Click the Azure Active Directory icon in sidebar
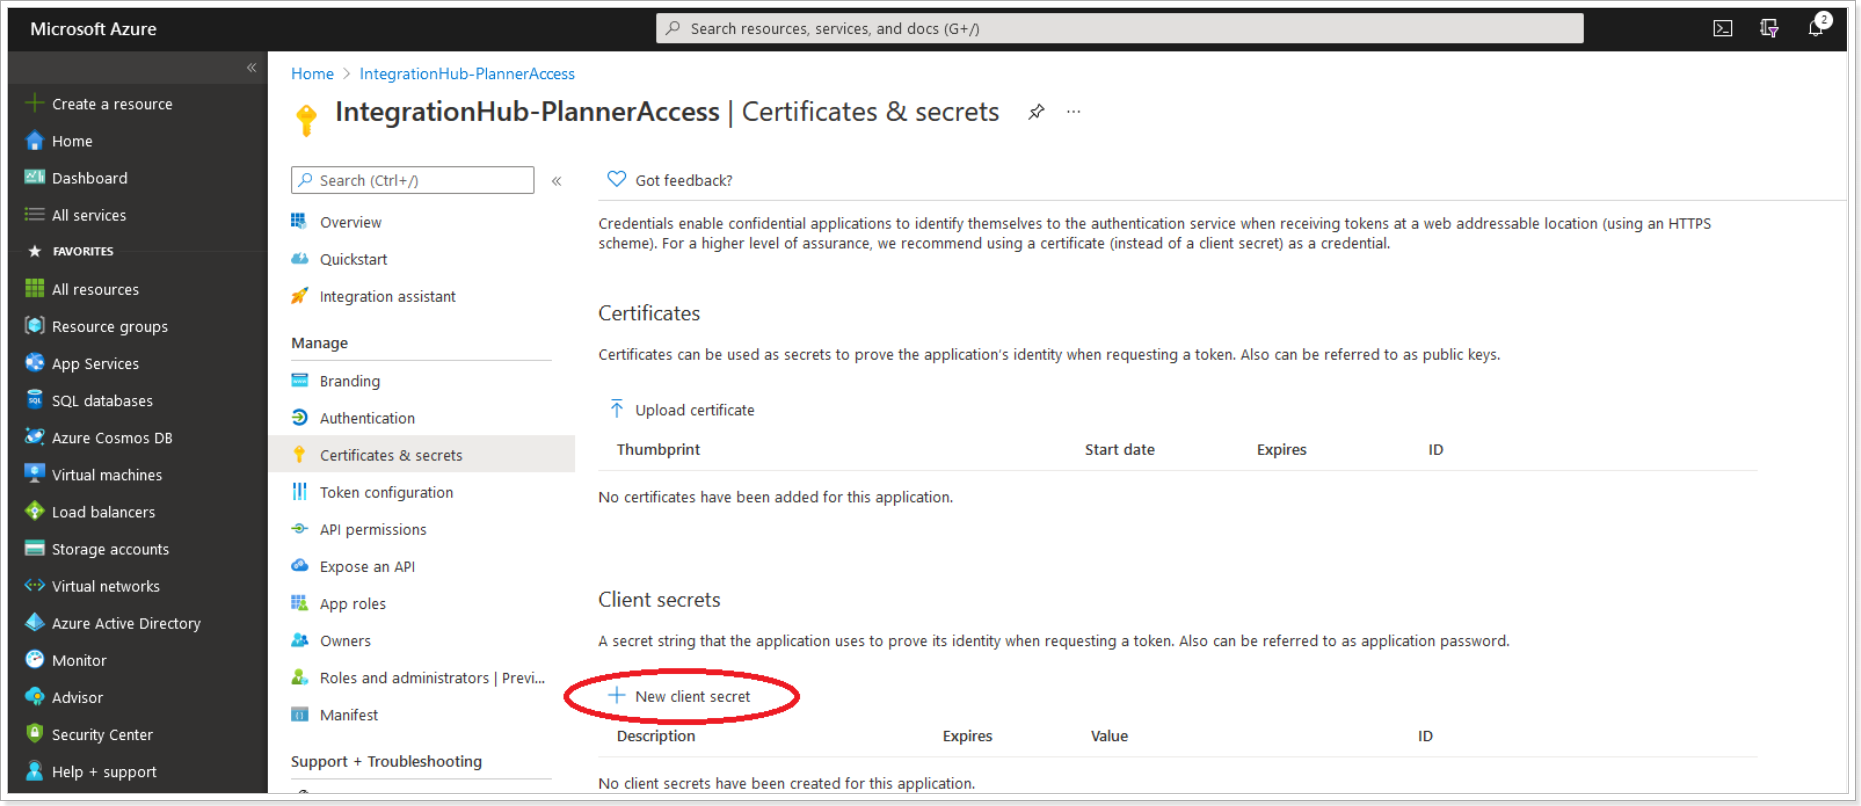 point(35,622)
